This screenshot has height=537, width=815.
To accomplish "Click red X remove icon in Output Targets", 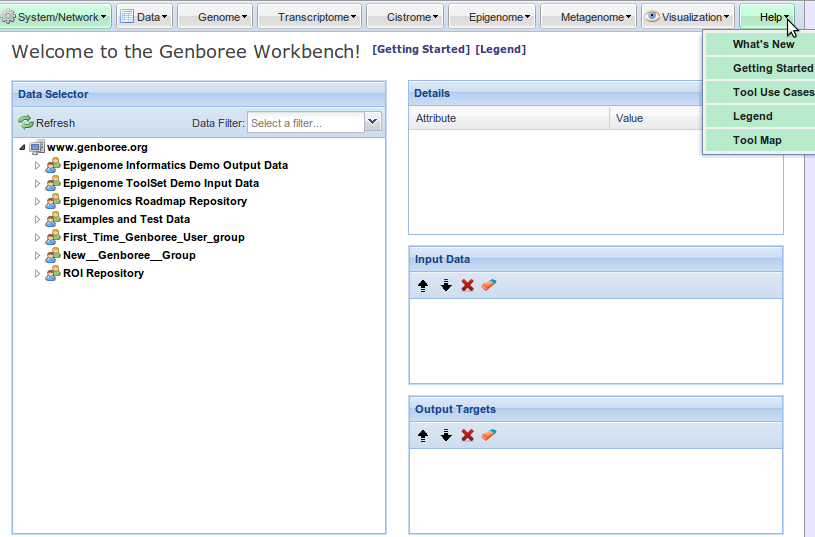I will [467, 436].
